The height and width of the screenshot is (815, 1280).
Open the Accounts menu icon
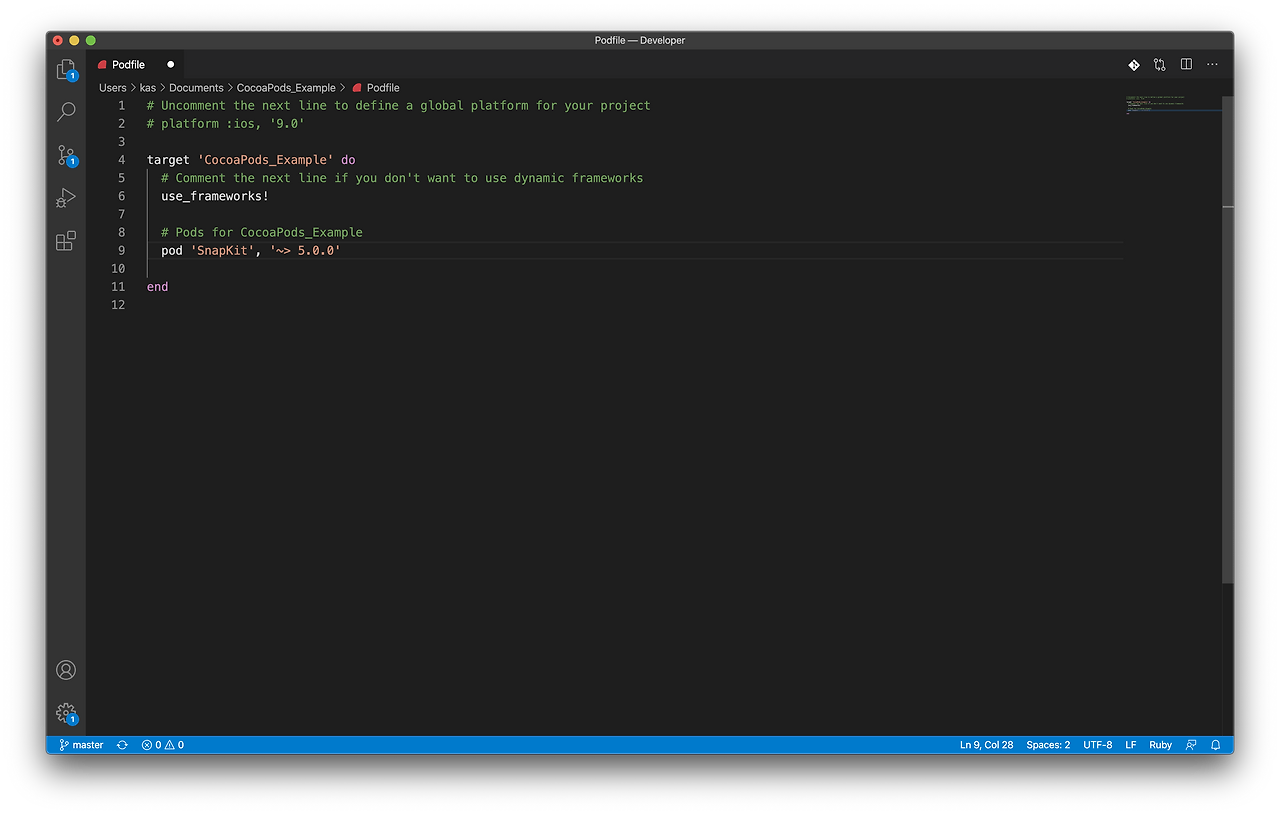66,670
